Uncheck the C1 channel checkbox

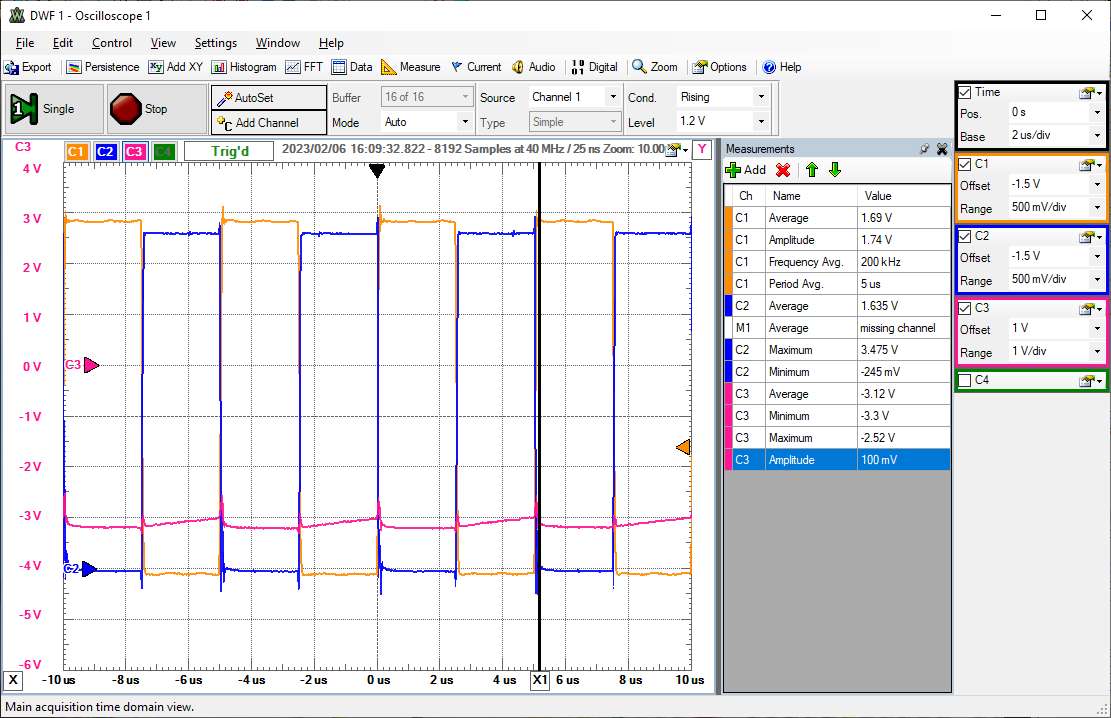pyautogui.click(x=965, y=164)
